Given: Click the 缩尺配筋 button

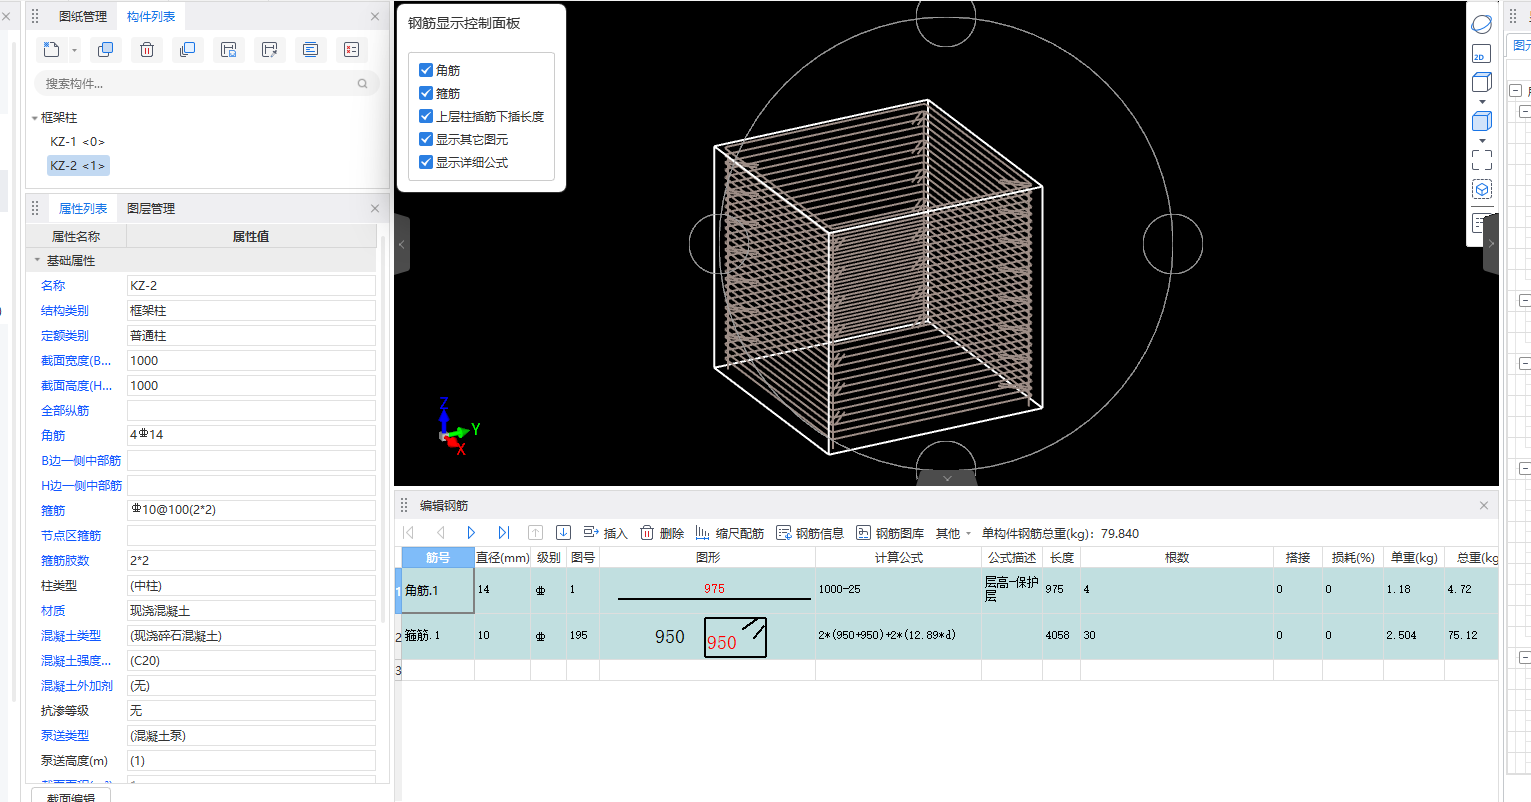Looking at the screenshot, I should pyautogui.click(x=730, y=533).
